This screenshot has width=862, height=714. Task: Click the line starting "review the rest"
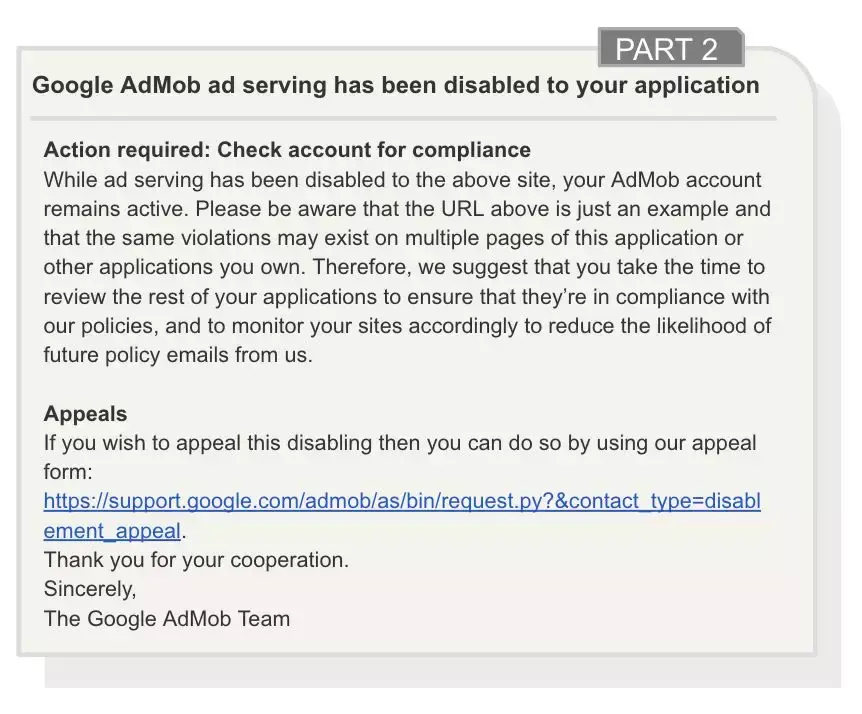click(406, 297)
